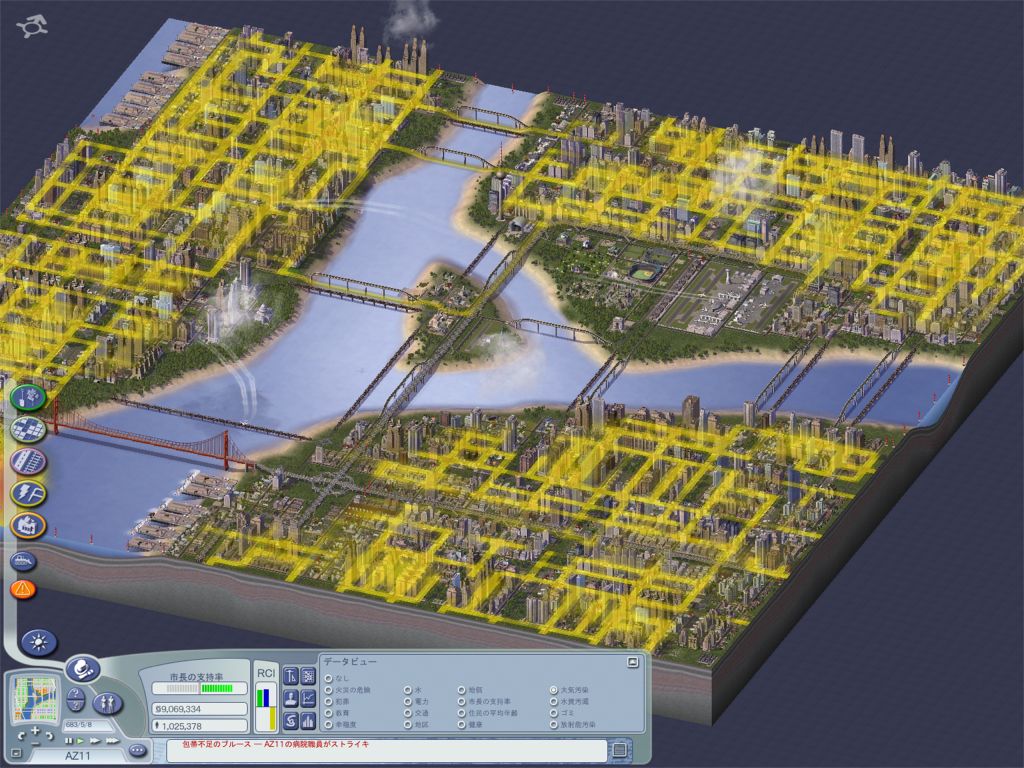Image resolution: width=1024 pixels, height=768 pixels.
Task: Open the orange Emergency warning tools
Action: (24, 589)
